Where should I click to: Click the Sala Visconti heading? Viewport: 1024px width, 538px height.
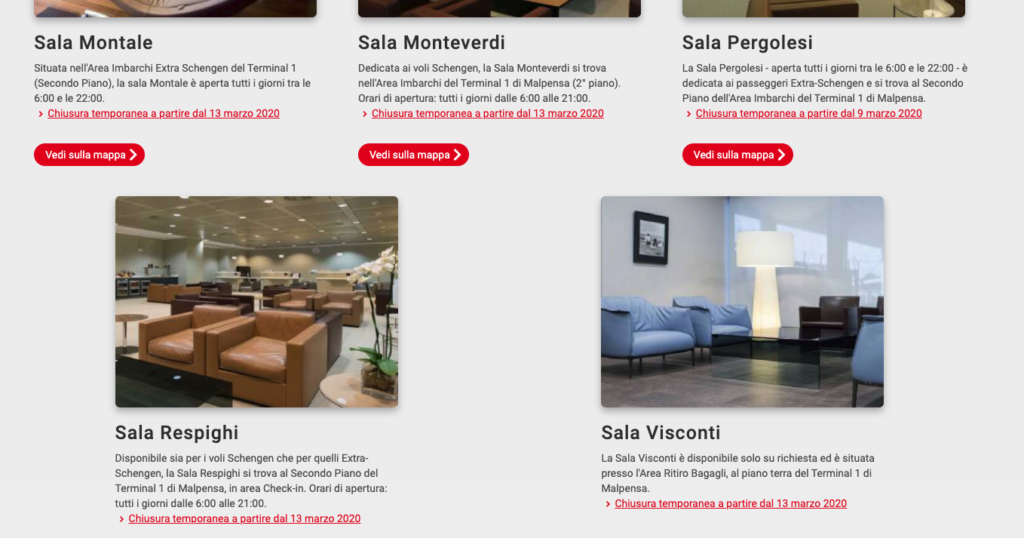coord(661,432)
